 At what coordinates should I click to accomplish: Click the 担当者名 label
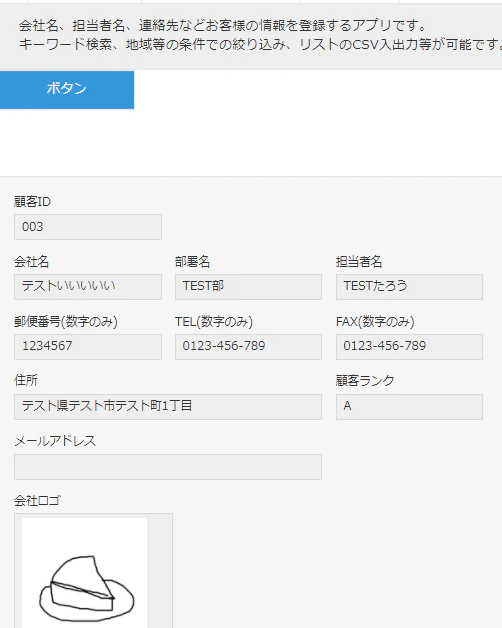(359, 262)
